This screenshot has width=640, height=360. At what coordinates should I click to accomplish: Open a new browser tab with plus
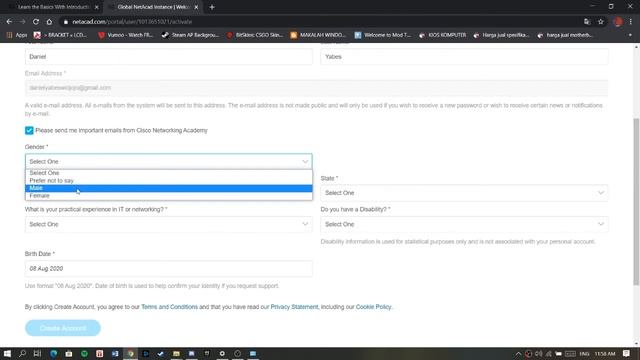[x=212, y=7]
